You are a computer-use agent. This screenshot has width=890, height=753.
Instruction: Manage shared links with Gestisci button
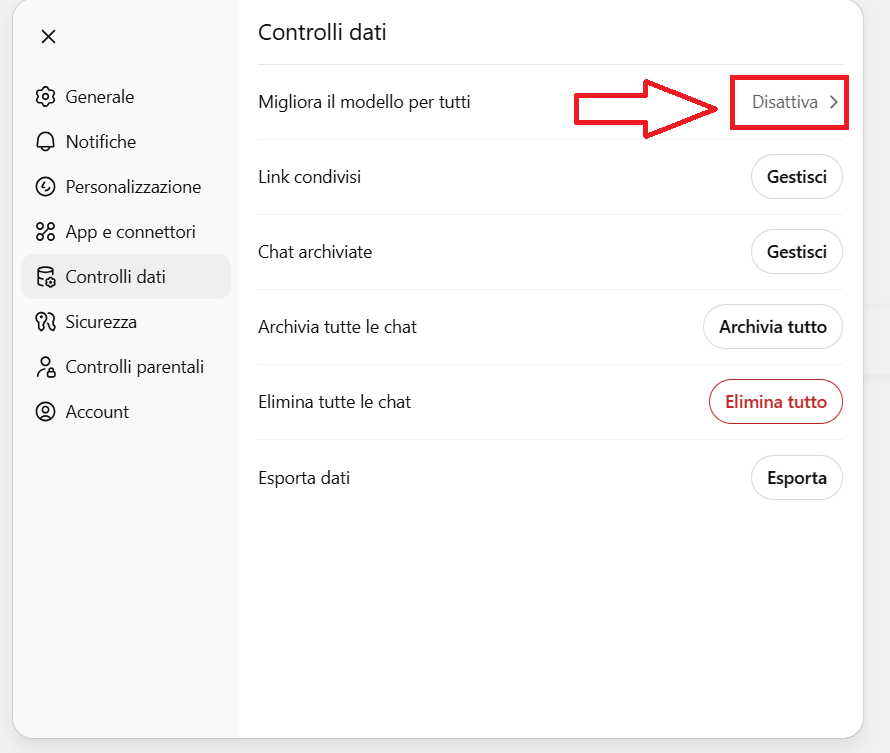pos(796,177)
